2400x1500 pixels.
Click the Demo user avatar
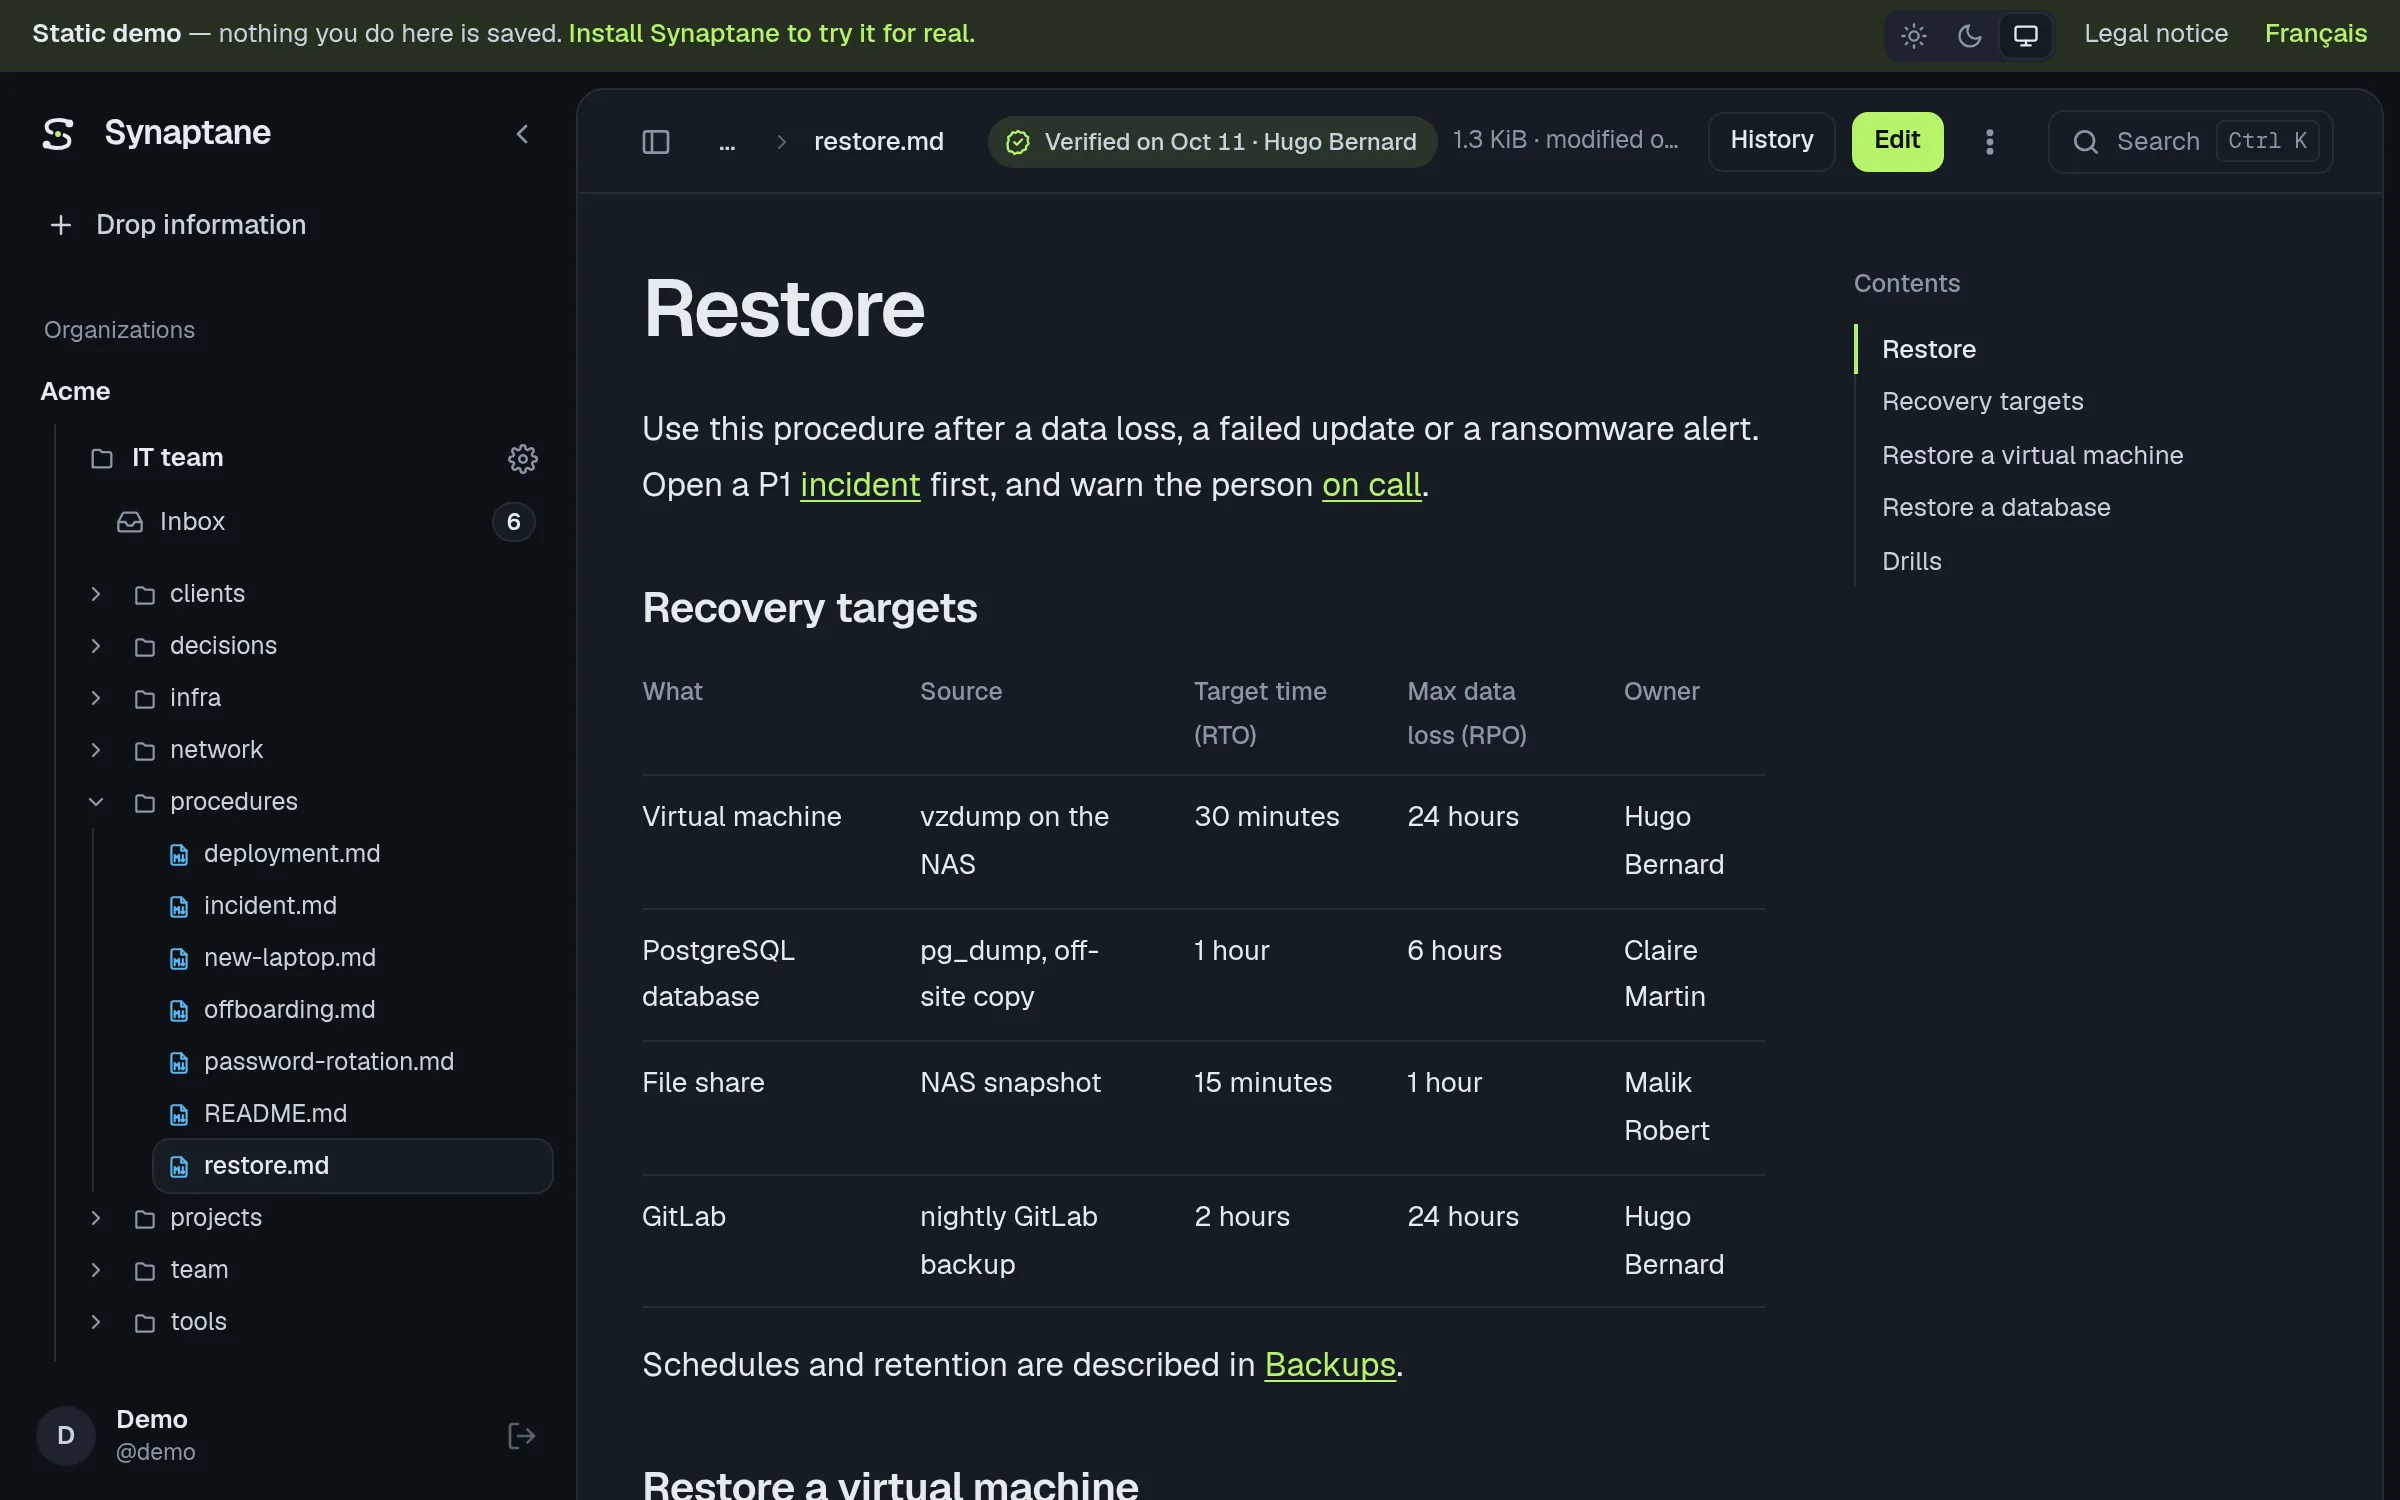click(x=66, y=1436)
